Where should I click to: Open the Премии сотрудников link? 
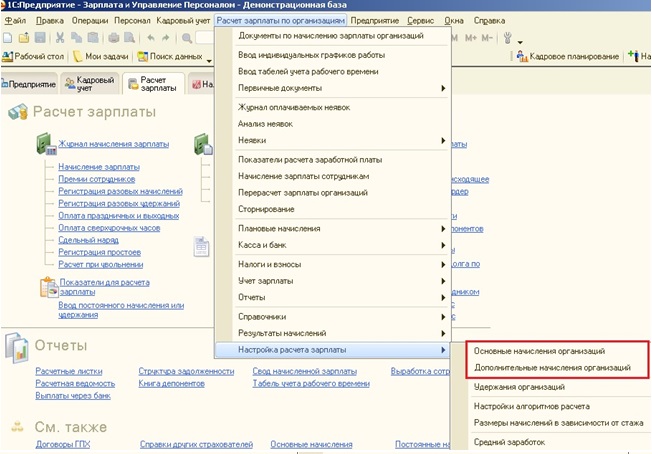(96, 179)
